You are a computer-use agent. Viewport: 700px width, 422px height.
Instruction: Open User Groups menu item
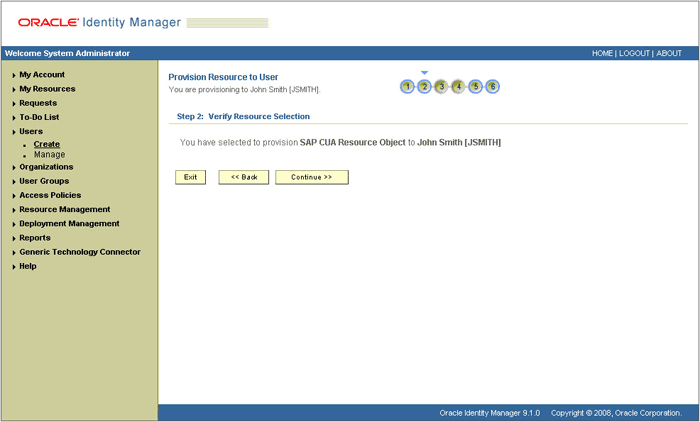point(44,181)
